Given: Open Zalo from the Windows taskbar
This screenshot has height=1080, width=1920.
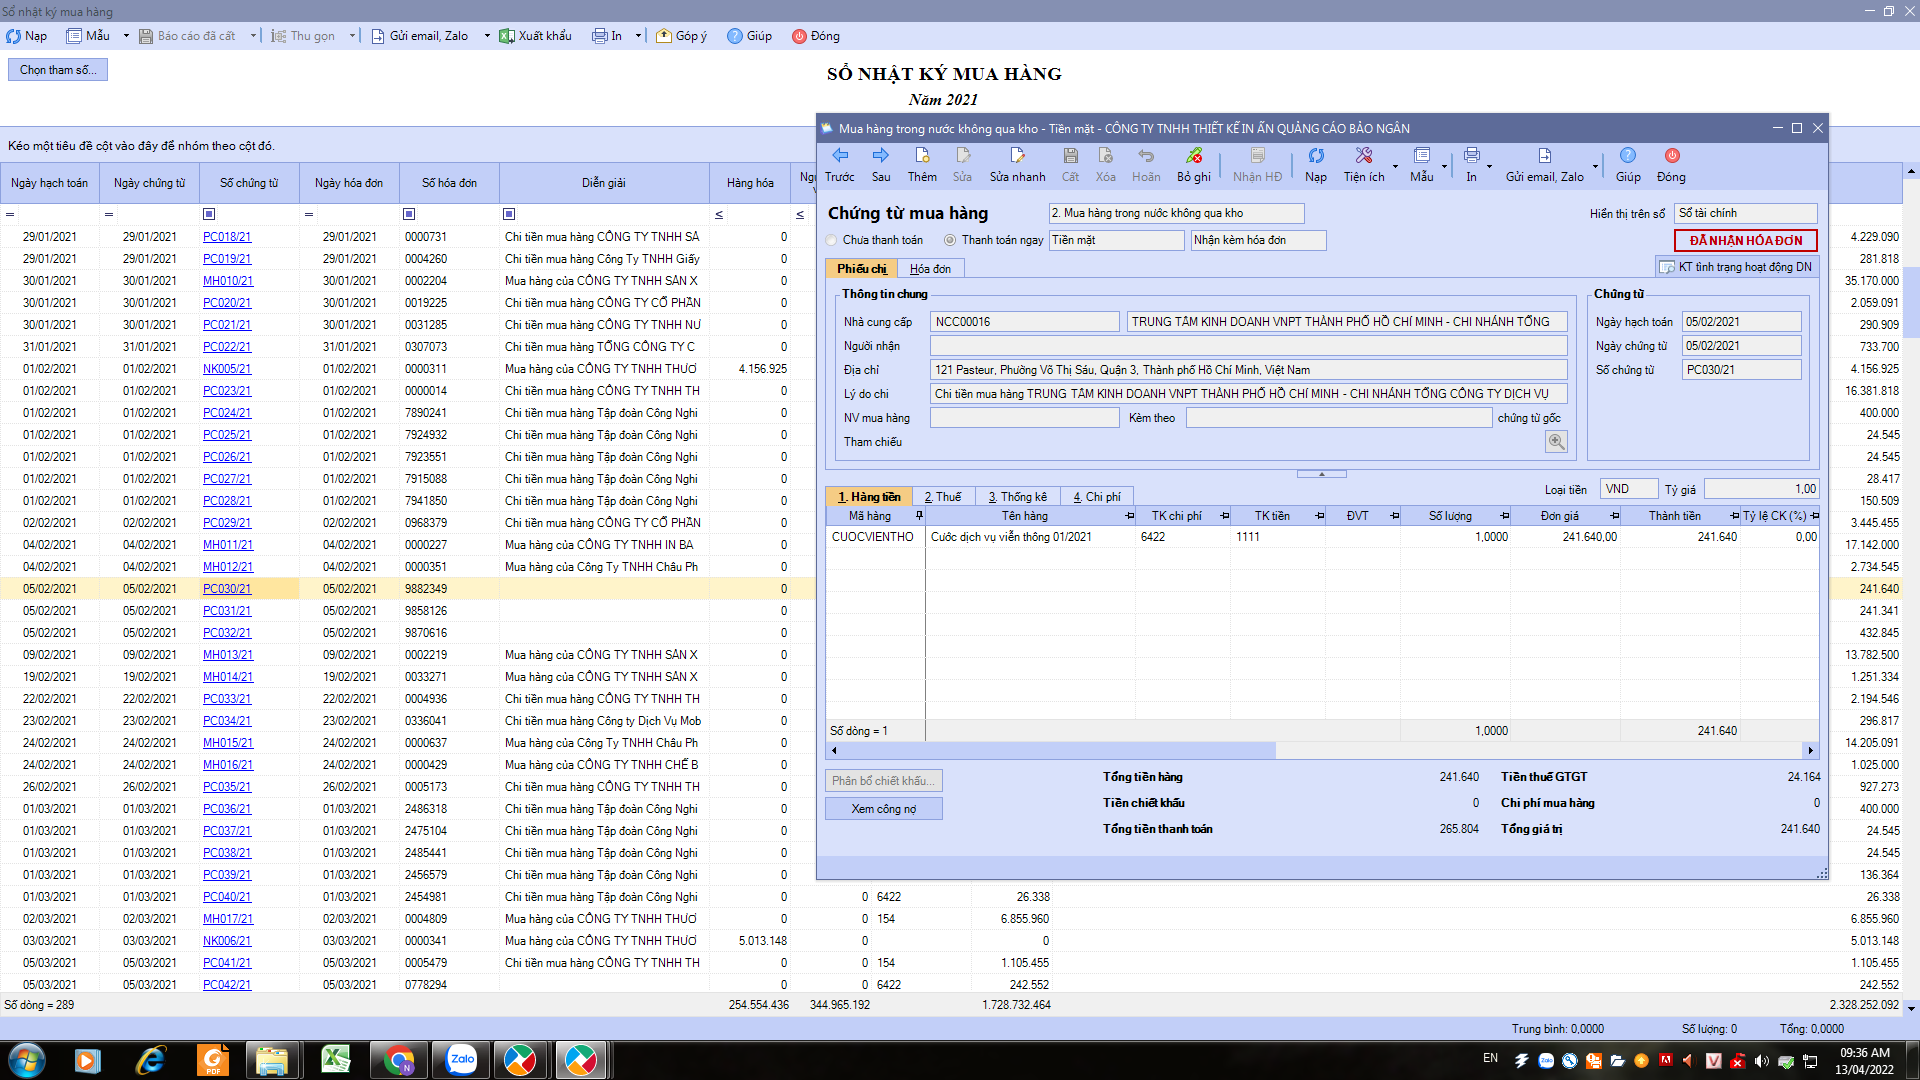Looking at the screenshot, I should tap(462, 1060).
